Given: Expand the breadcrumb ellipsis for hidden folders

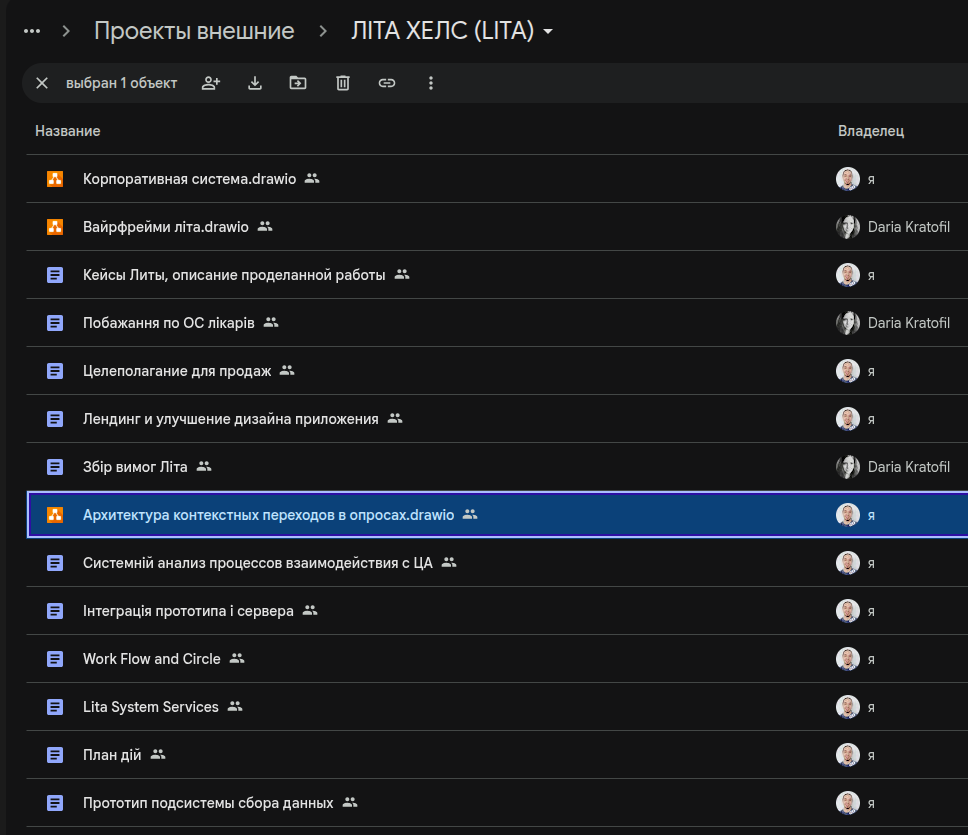Looking at the screenshot, I should click(x=32, y=31).
